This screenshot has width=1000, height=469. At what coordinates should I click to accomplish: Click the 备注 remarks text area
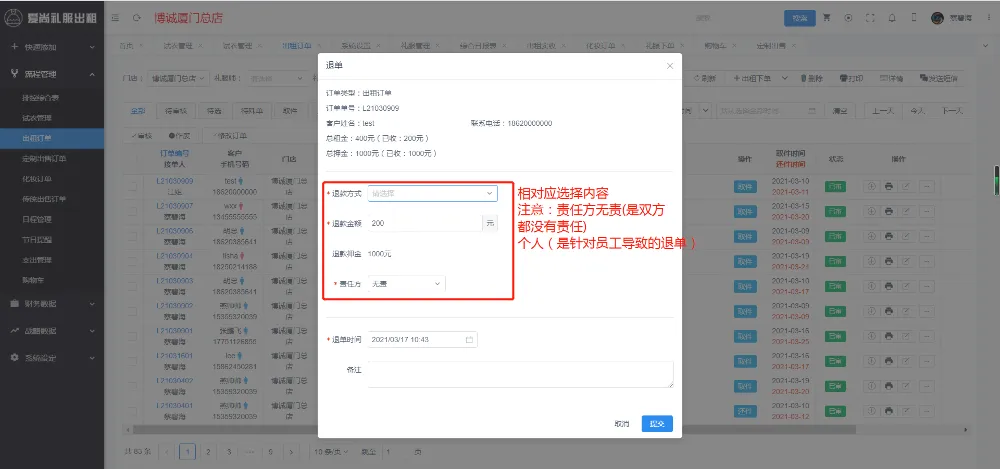coord(520,374)
